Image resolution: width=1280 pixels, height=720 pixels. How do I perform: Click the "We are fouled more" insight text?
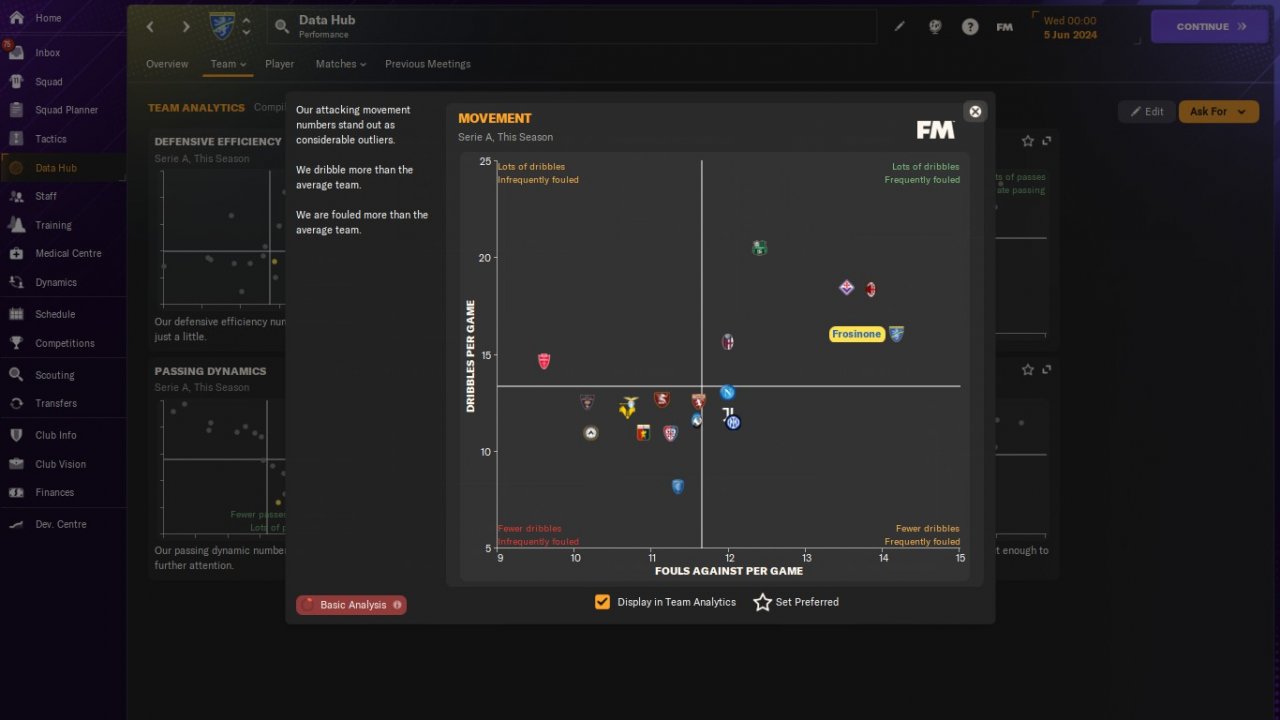coord(362,222)
